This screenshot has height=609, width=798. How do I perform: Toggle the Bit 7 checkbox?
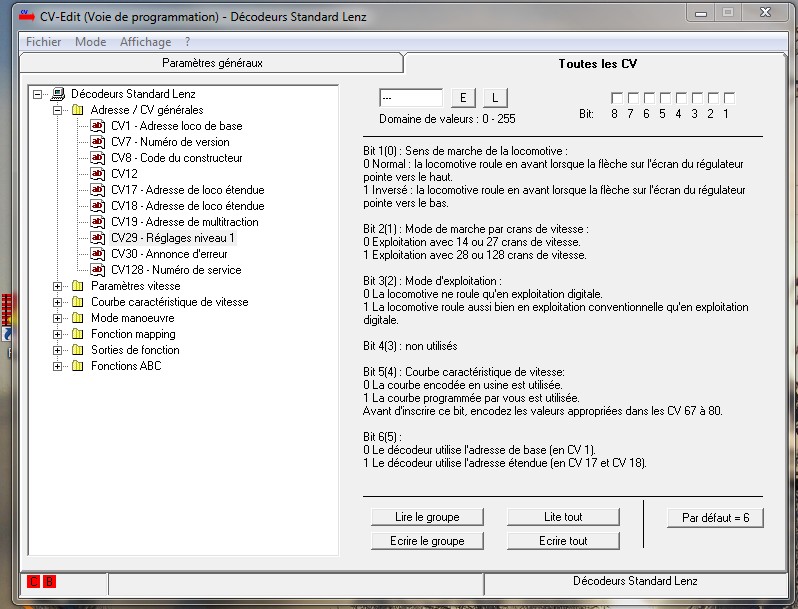(x=633, y=98)
